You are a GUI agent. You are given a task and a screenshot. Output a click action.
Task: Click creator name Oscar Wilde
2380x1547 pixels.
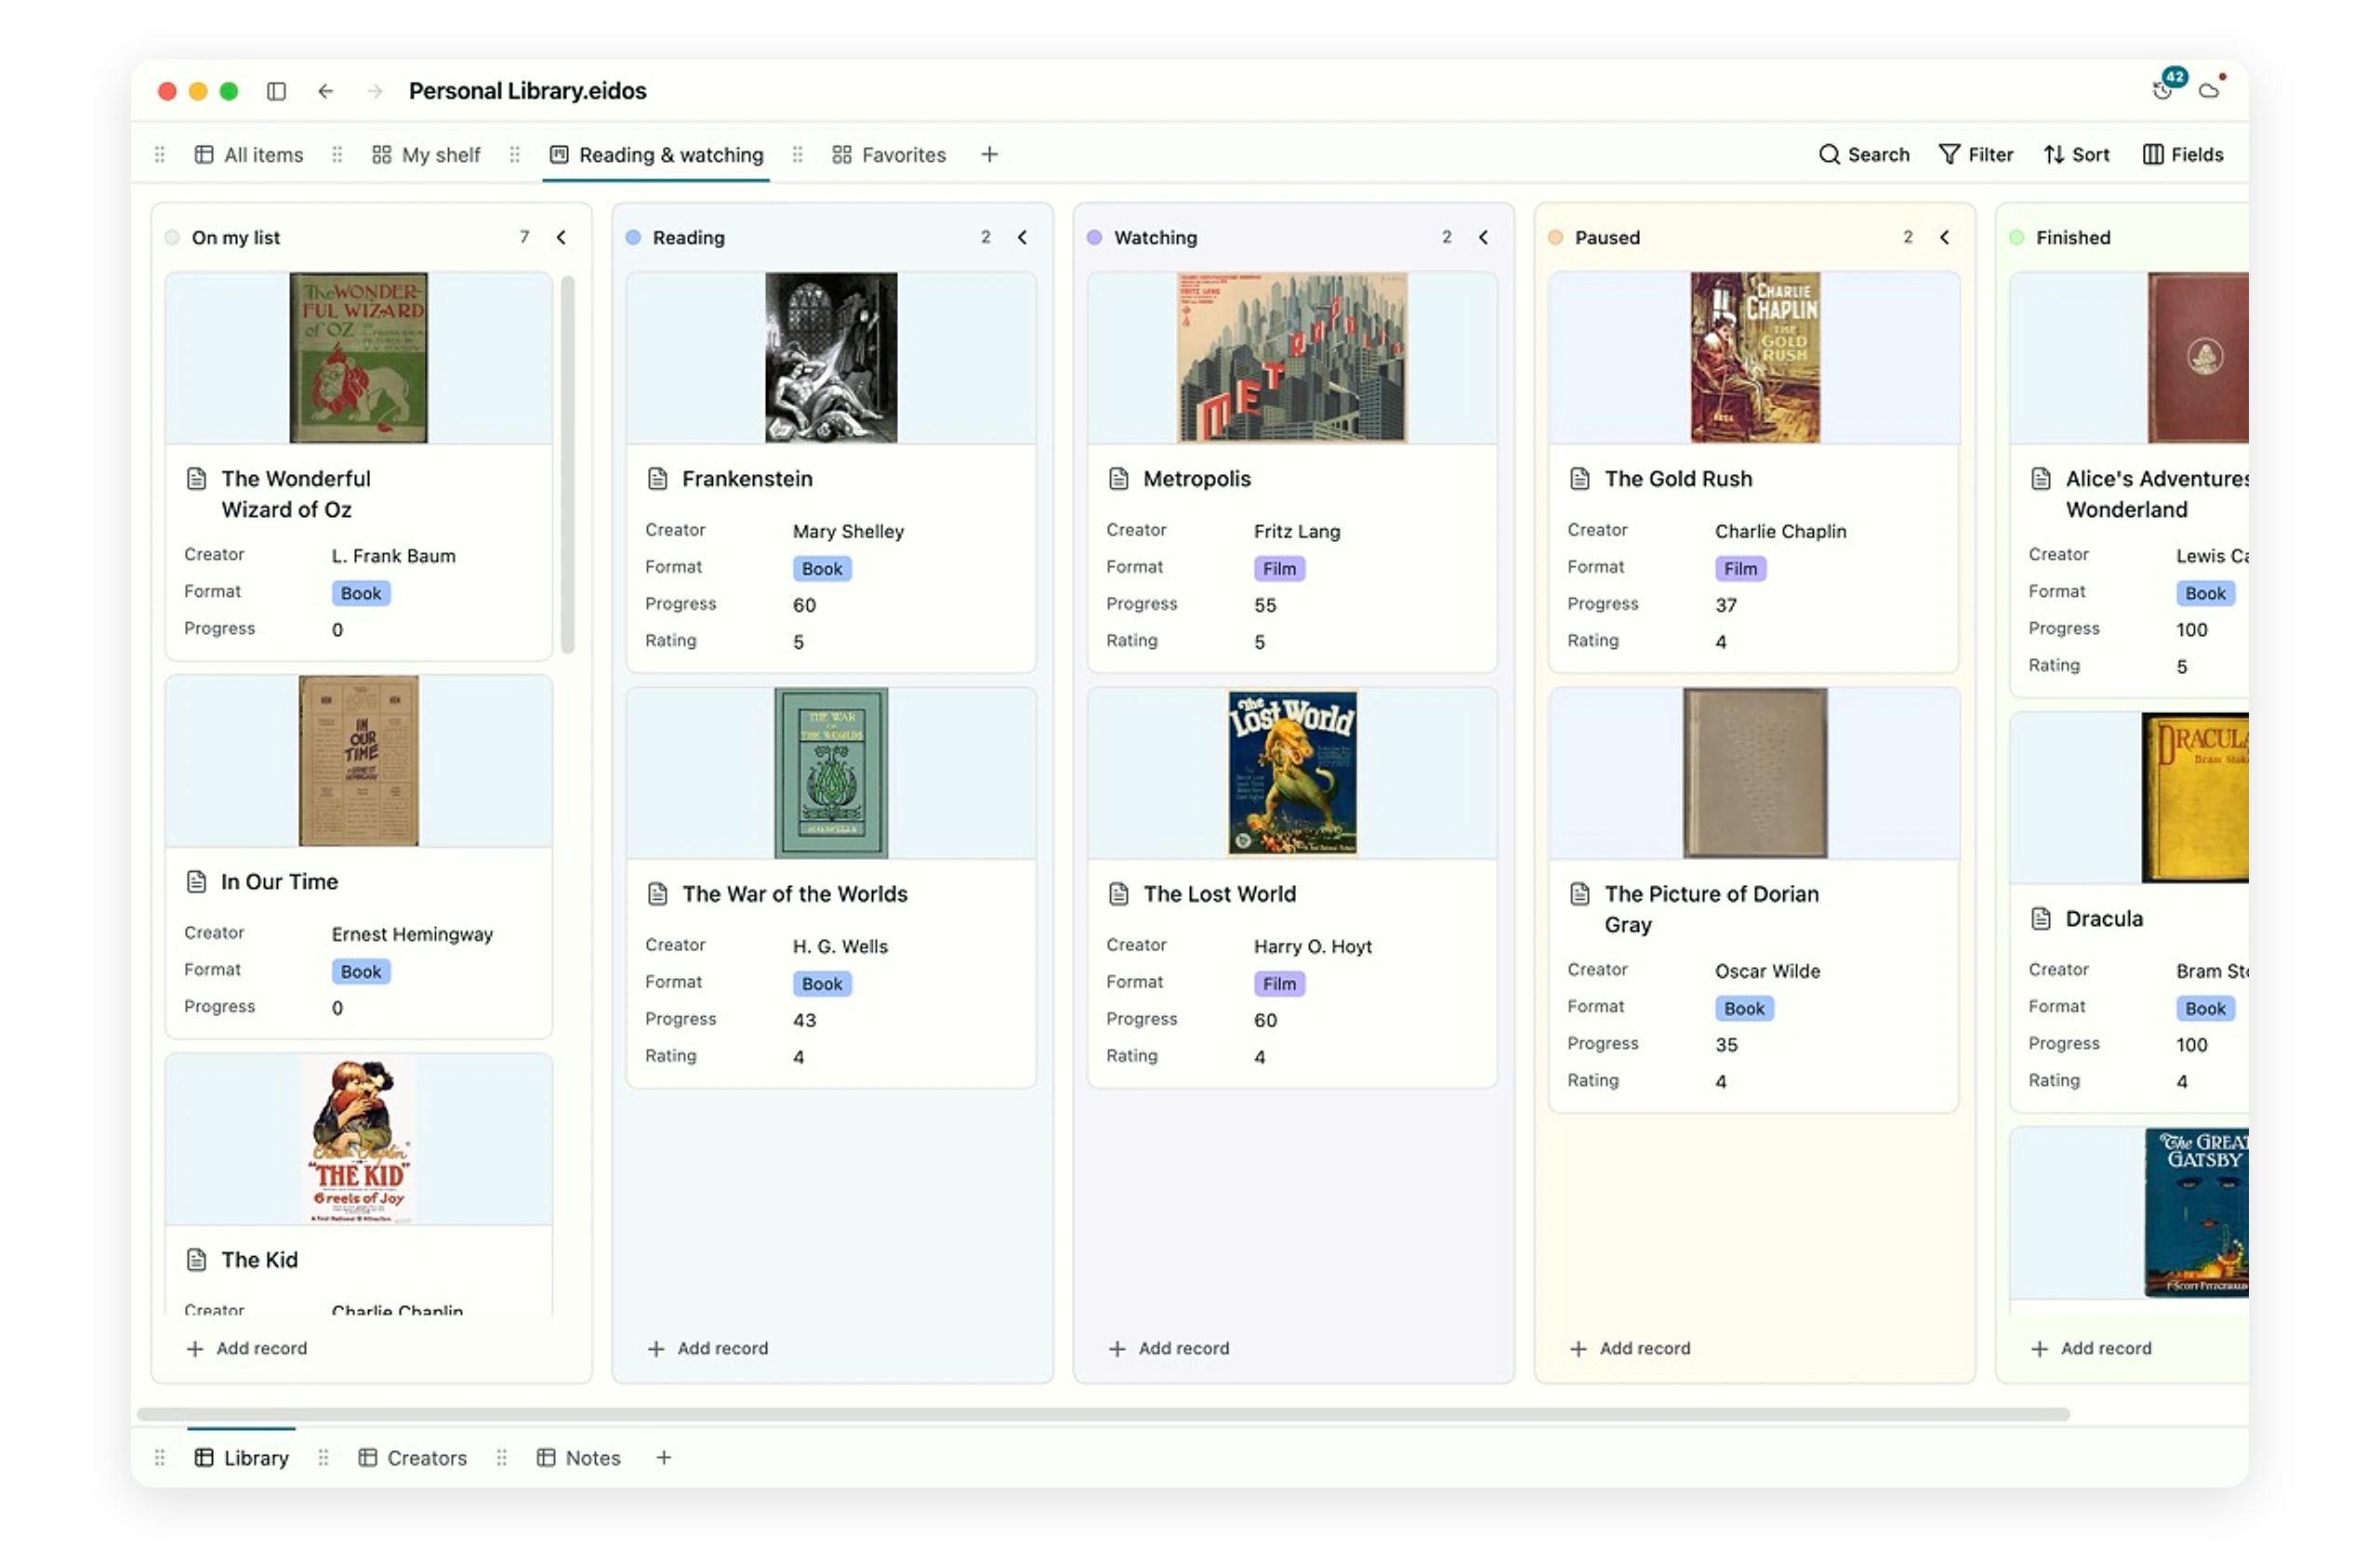(x=1767, y=970)
